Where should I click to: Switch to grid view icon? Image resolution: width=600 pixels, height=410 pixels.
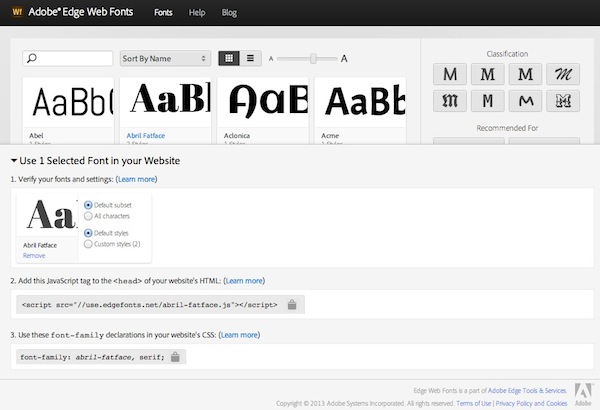(x=229, y=58)
